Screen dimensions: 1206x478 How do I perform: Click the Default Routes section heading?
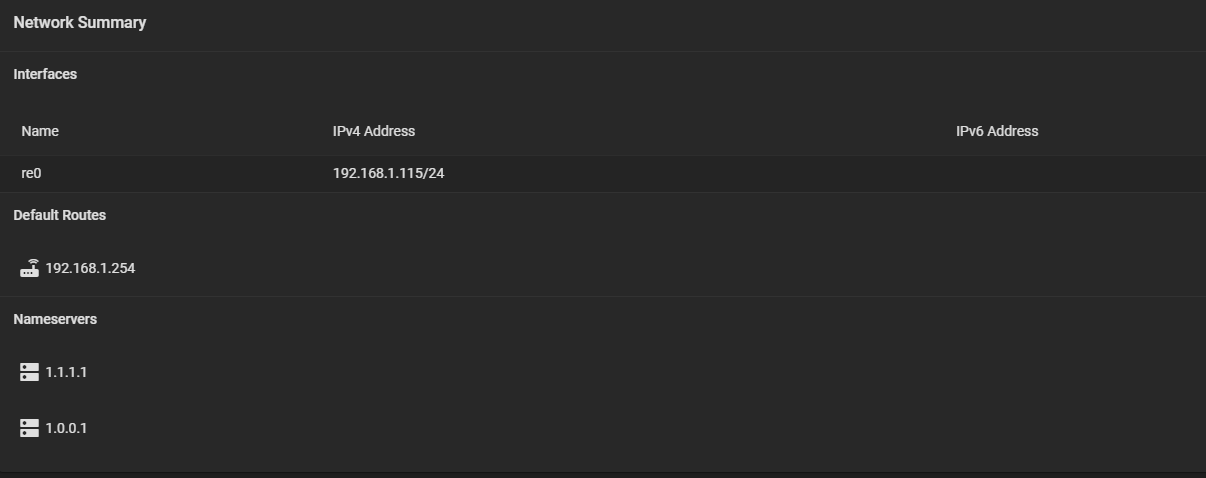click(60, 215)
